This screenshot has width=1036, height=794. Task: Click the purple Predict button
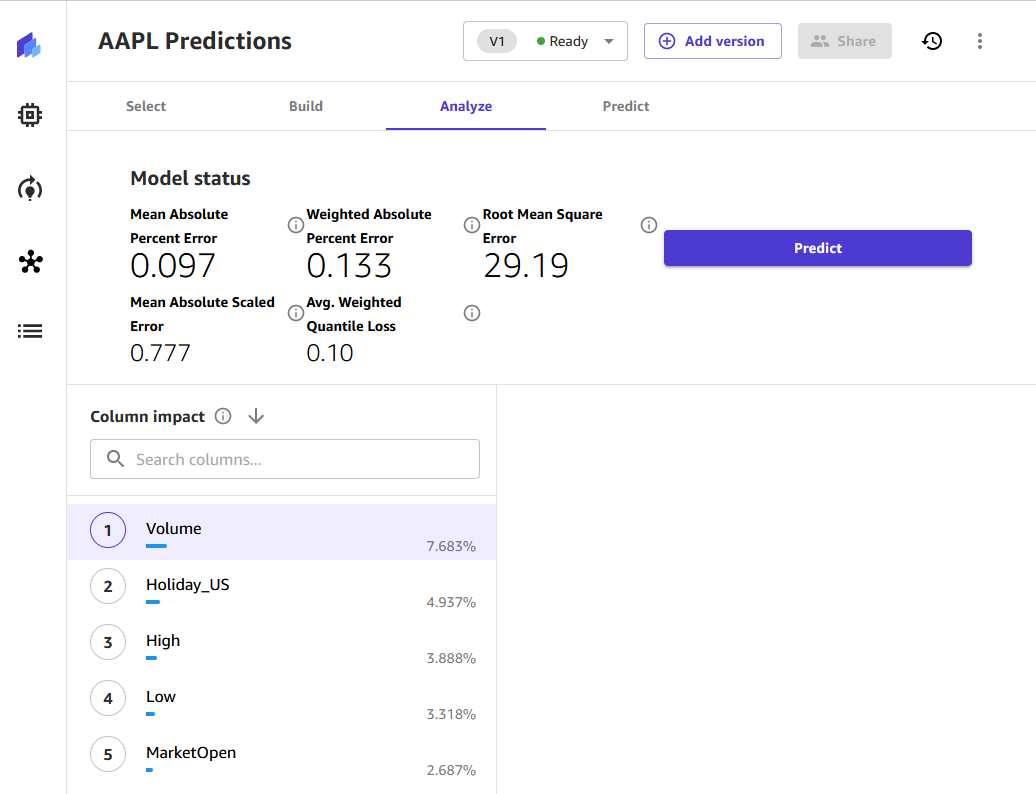(817, 248)
